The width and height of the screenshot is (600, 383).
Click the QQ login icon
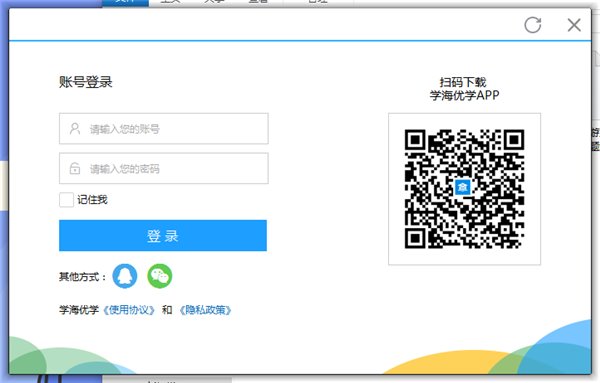click(x=125, y=276)
